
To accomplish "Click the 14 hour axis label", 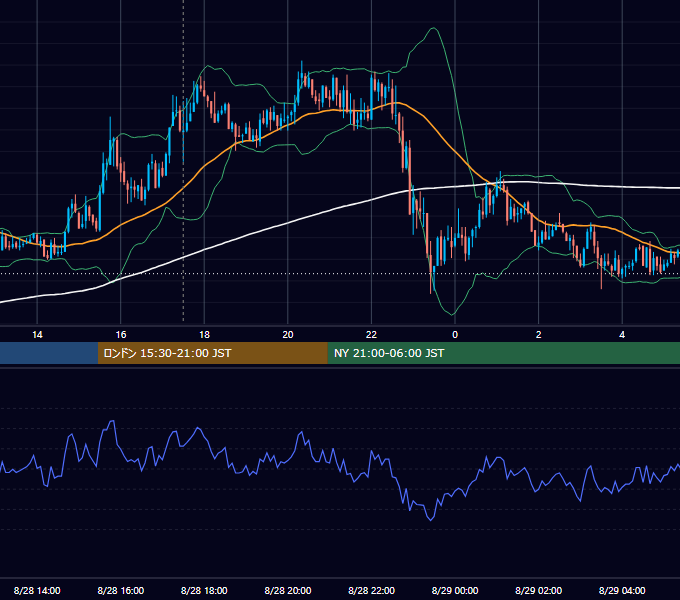I will coord(37,335).
